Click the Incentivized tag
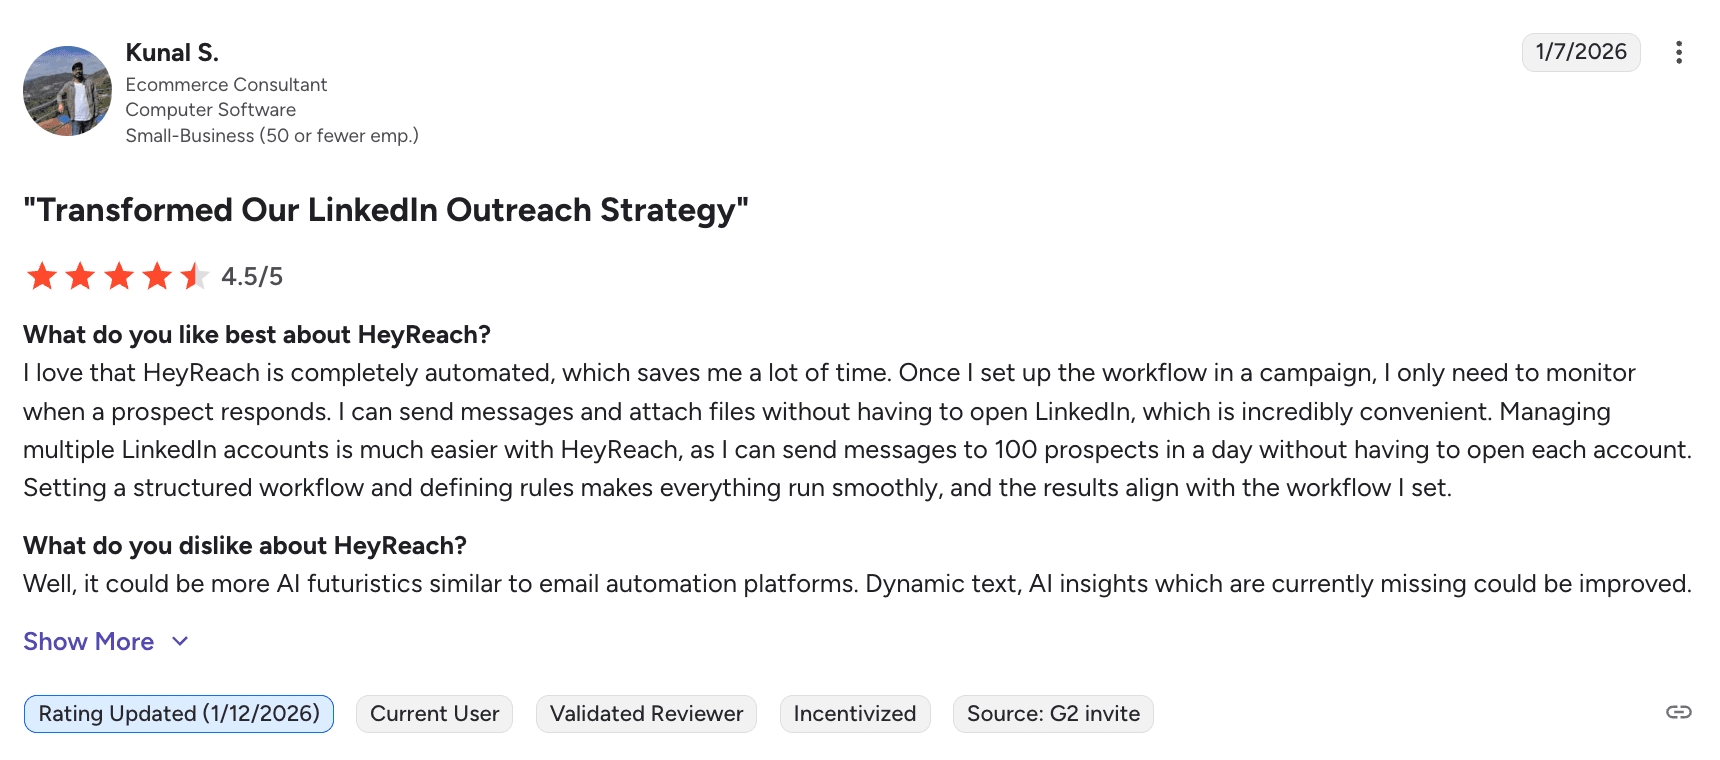This screenshot has height=760, width=1720. point(854,714)
